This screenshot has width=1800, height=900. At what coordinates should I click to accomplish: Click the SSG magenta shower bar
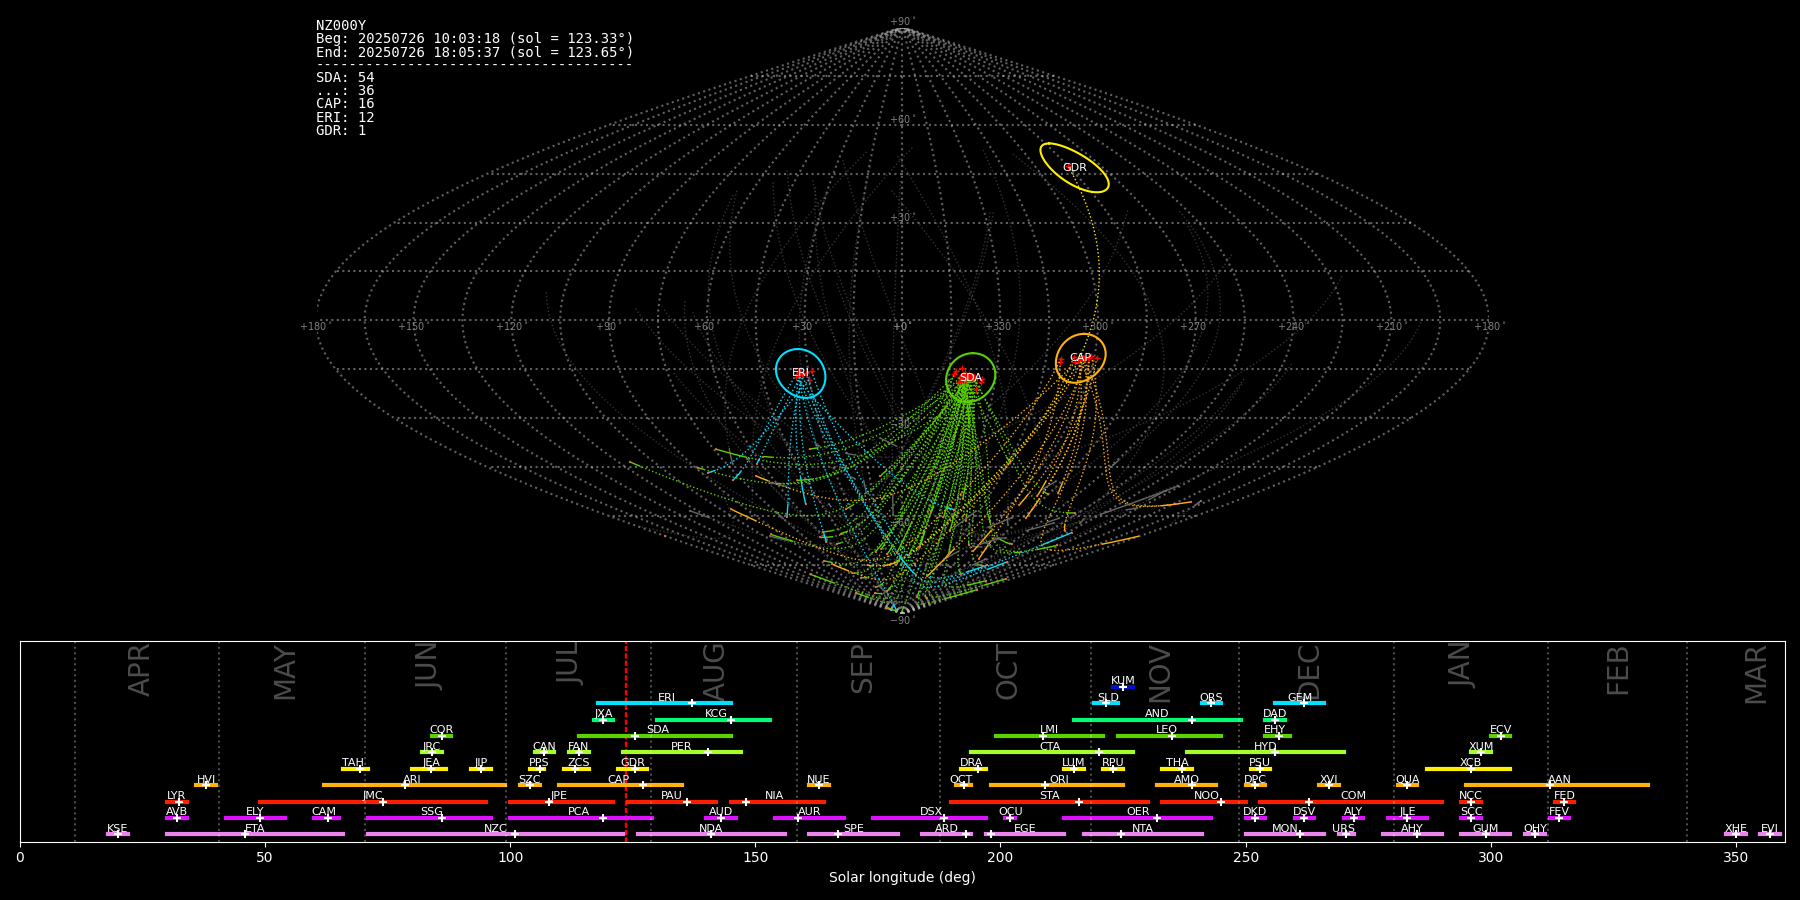[x=429, y=818]
